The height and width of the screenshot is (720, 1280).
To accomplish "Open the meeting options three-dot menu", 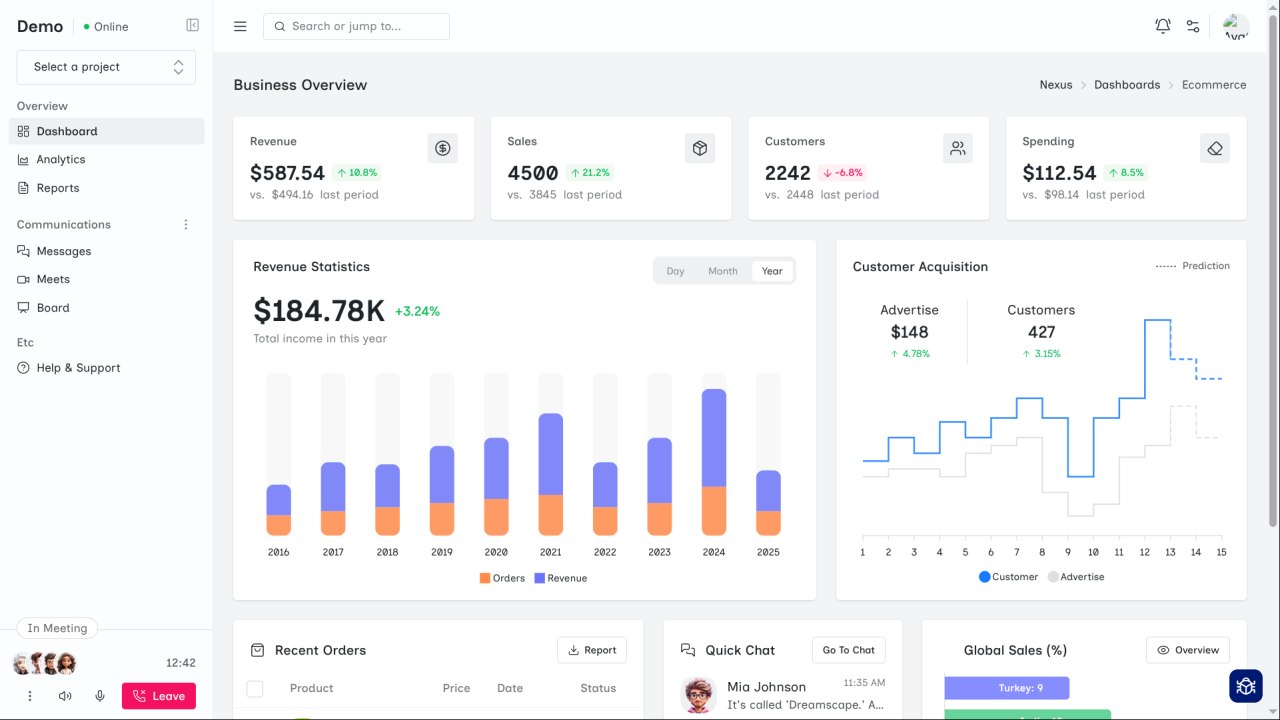I will pyautogui.click(x=29, y=695).
